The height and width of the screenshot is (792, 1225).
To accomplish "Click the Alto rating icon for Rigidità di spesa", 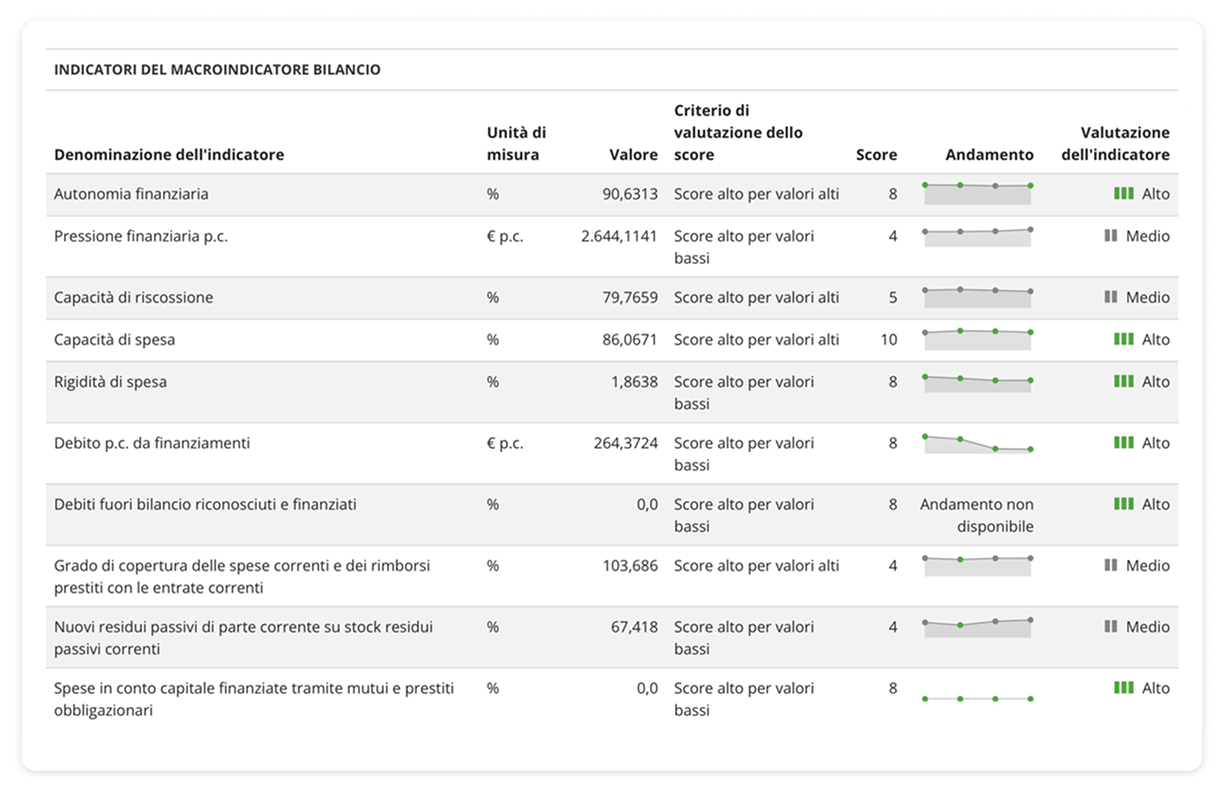I will [1123, 381].
